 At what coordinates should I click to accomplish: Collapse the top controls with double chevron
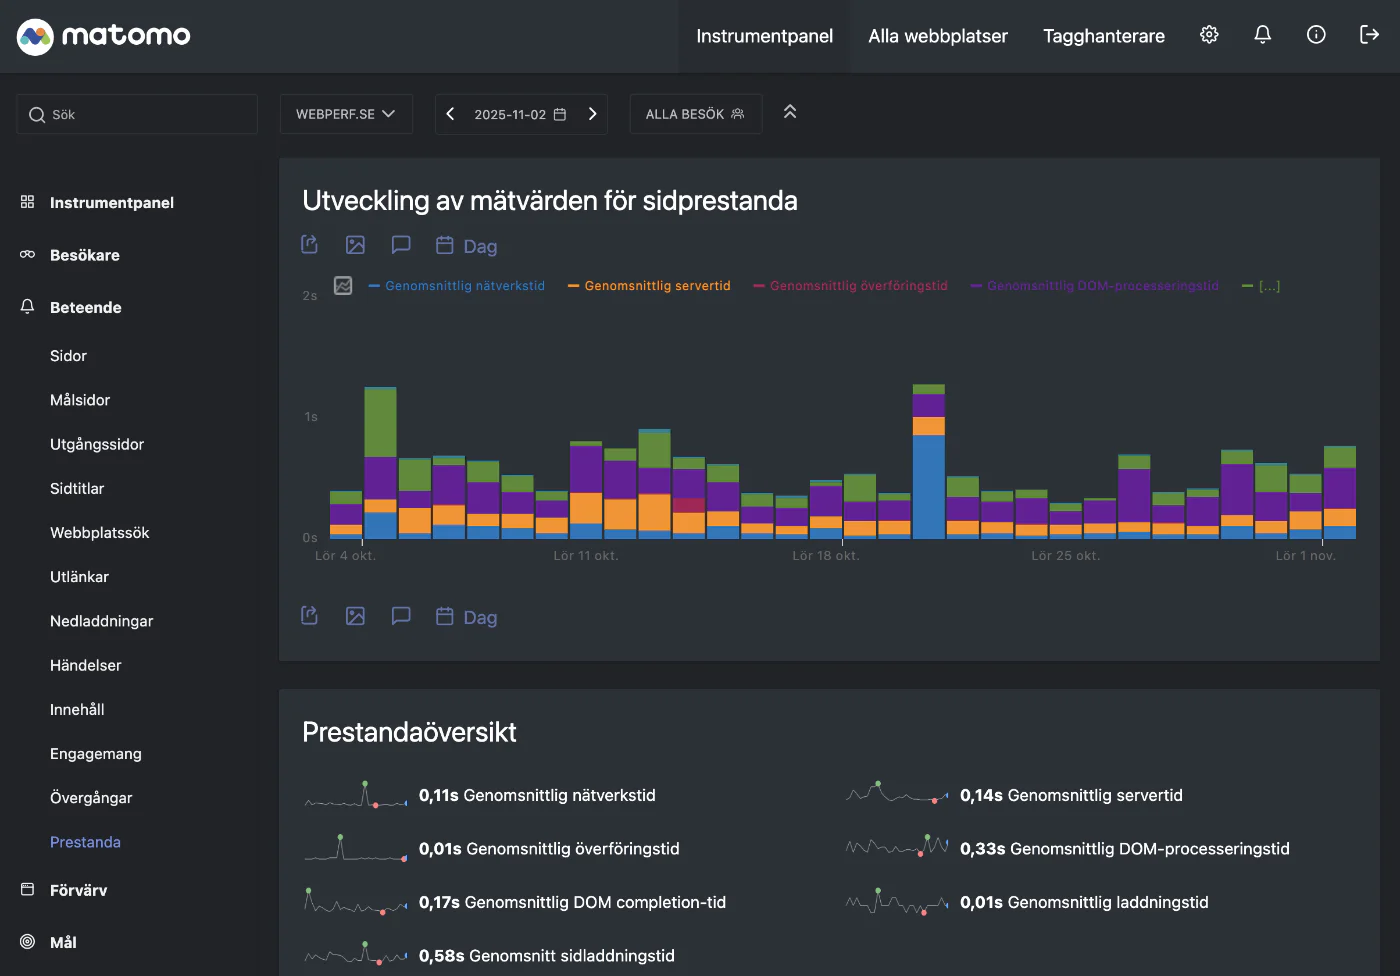[790, 112]
